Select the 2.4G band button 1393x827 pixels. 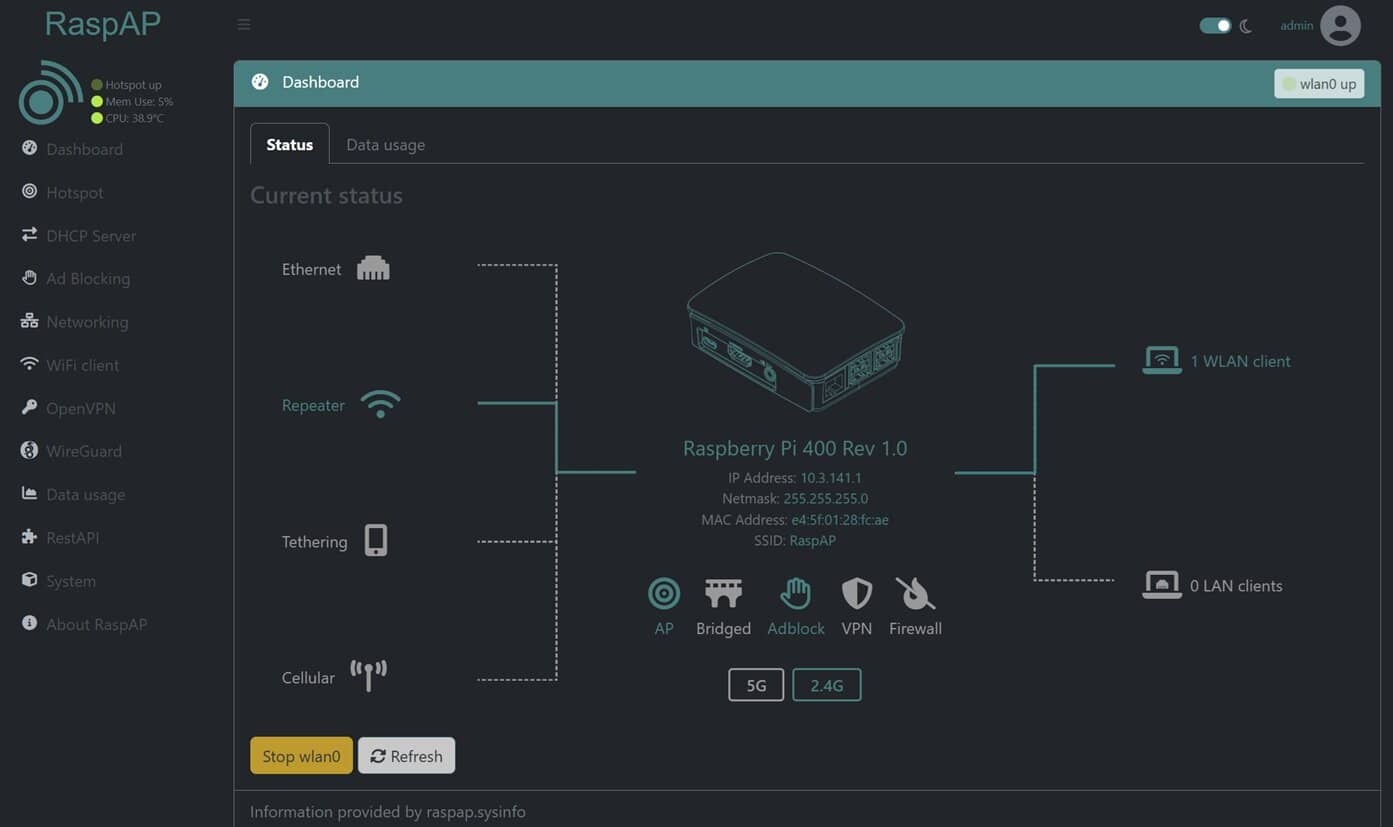827,685
